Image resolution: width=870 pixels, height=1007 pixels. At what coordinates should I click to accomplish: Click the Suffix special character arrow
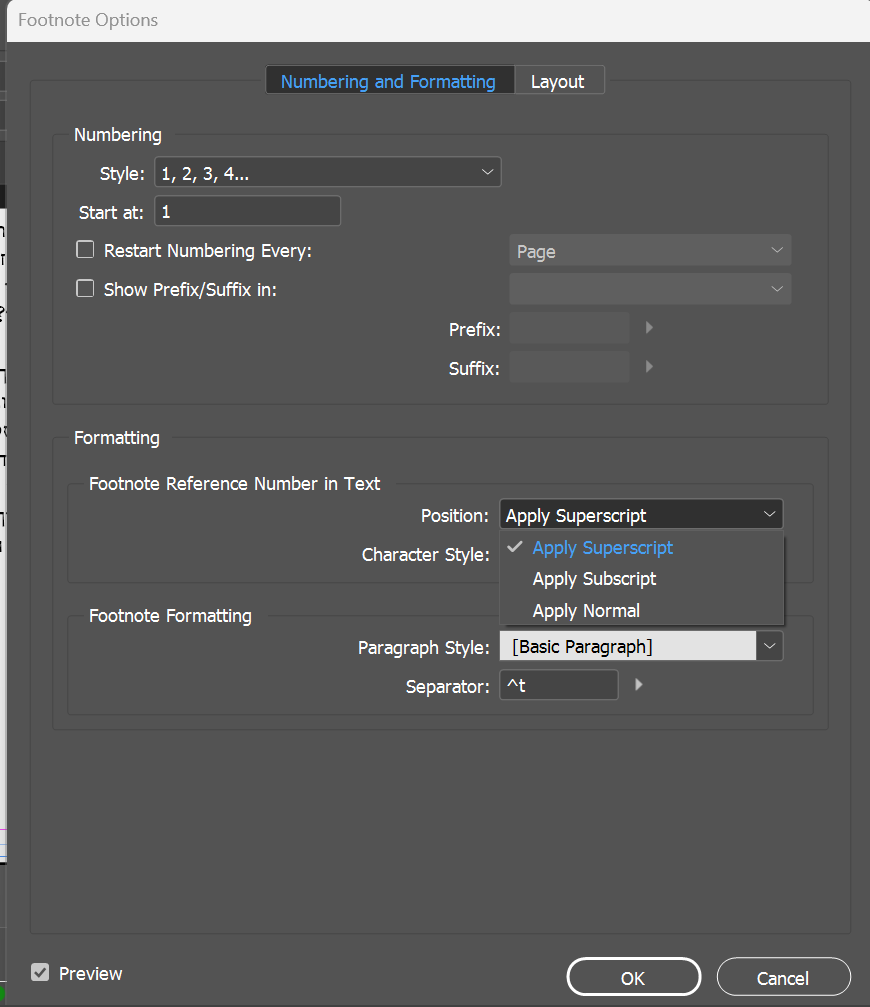649,367
